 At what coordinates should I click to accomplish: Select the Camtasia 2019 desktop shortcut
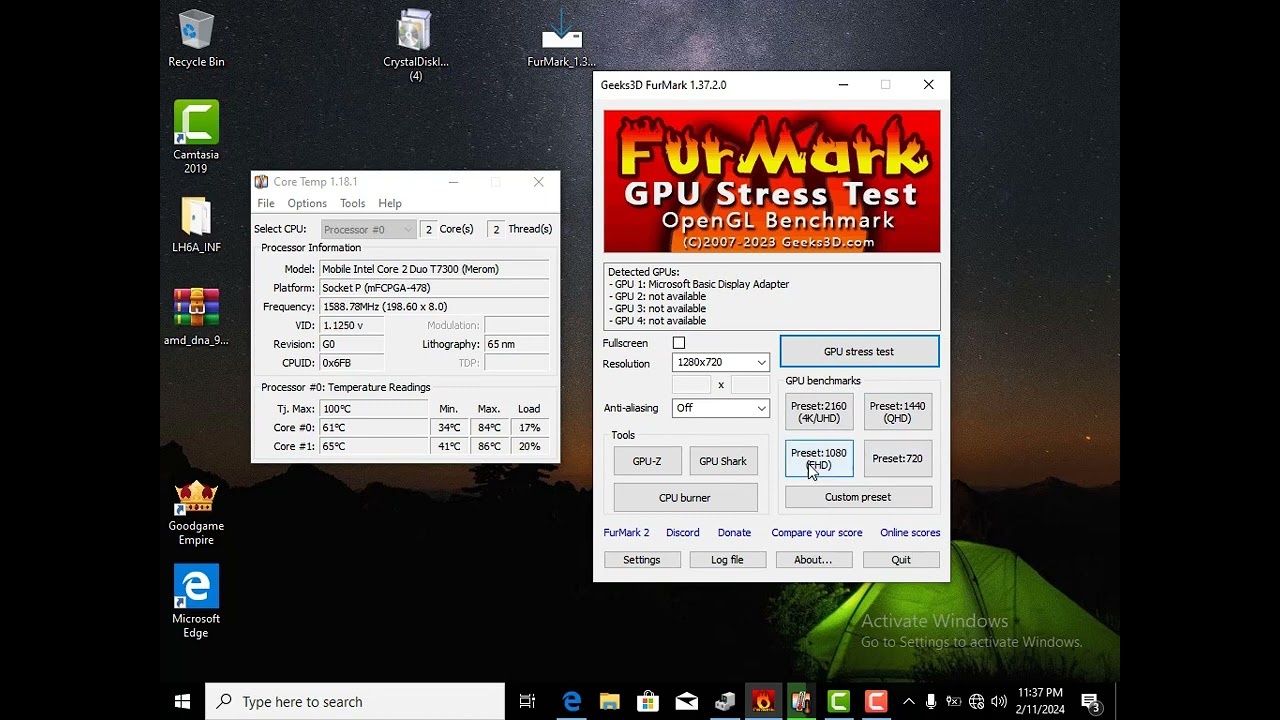click(196, 137)
